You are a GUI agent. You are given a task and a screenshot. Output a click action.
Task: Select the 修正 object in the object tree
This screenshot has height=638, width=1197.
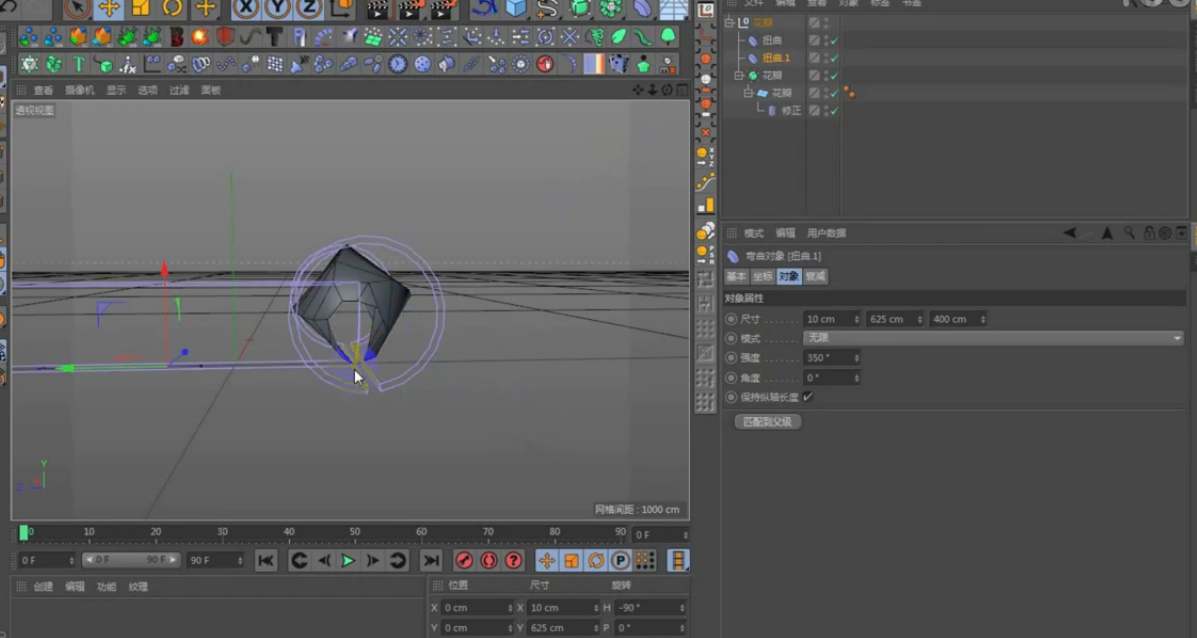click(x=791, y=111)
